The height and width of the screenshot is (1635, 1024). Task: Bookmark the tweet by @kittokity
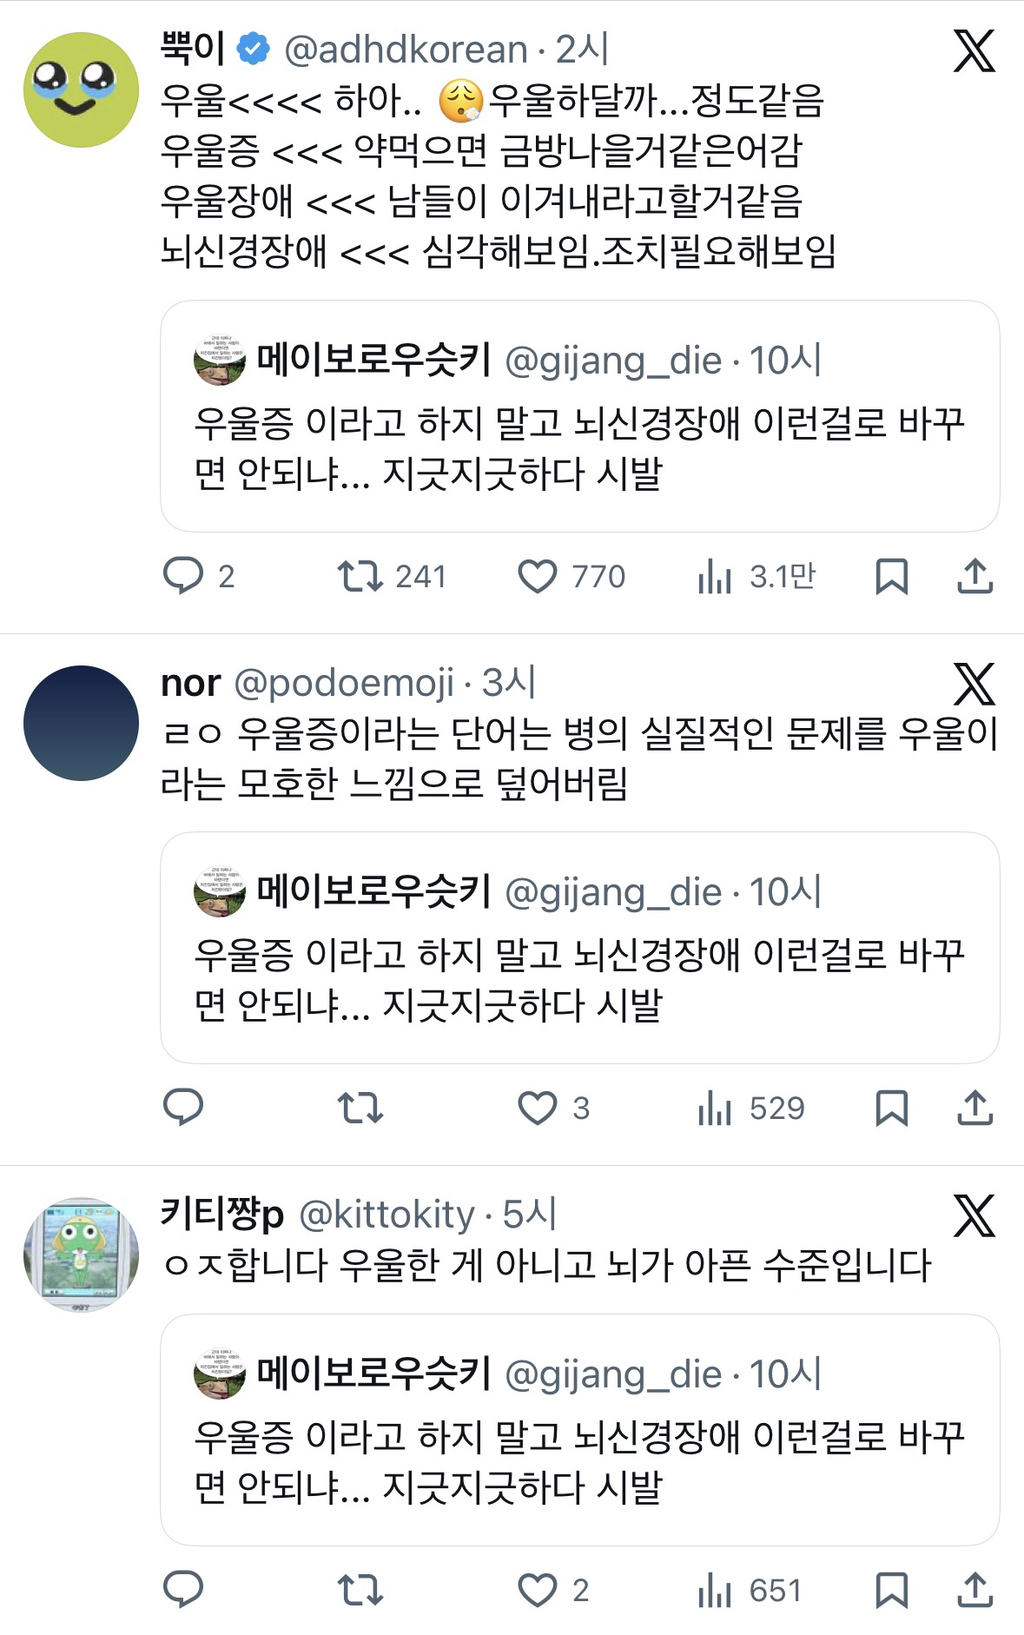(893, 1588)
